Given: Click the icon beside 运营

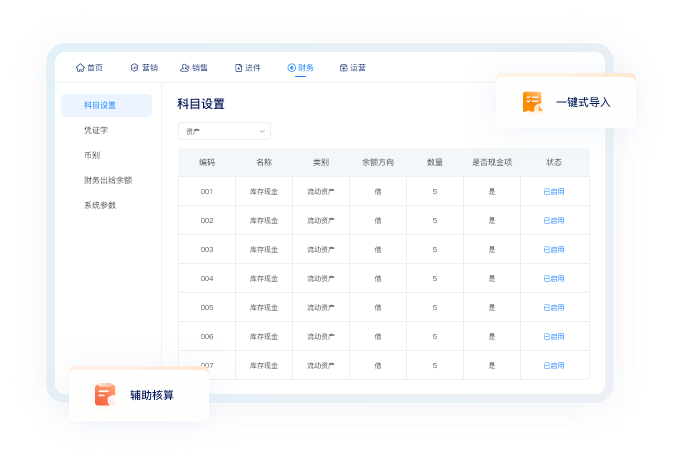Looking at the screenshot, I should coord(343,68).
